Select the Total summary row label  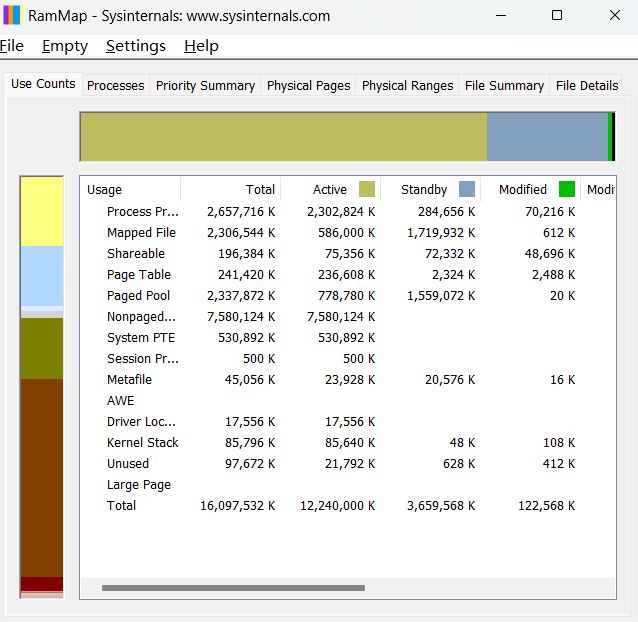pos(121,506)
